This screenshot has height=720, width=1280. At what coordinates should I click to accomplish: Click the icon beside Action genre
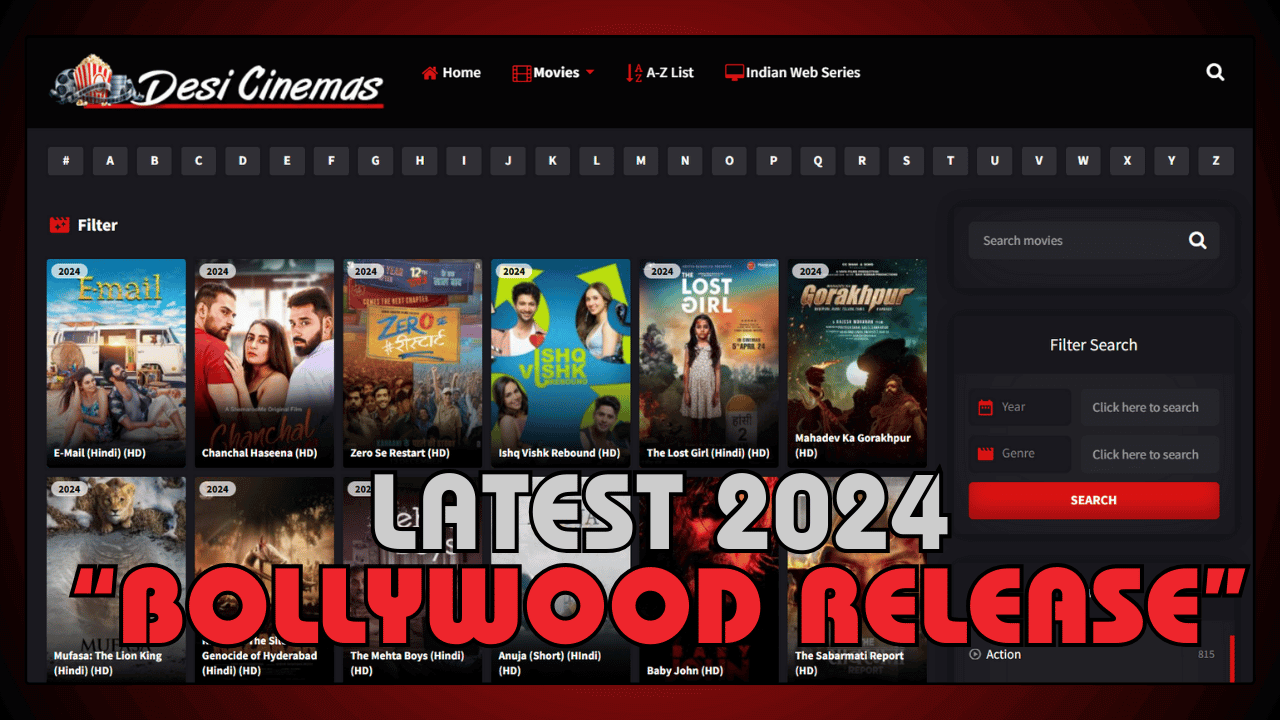coord(976,654)
